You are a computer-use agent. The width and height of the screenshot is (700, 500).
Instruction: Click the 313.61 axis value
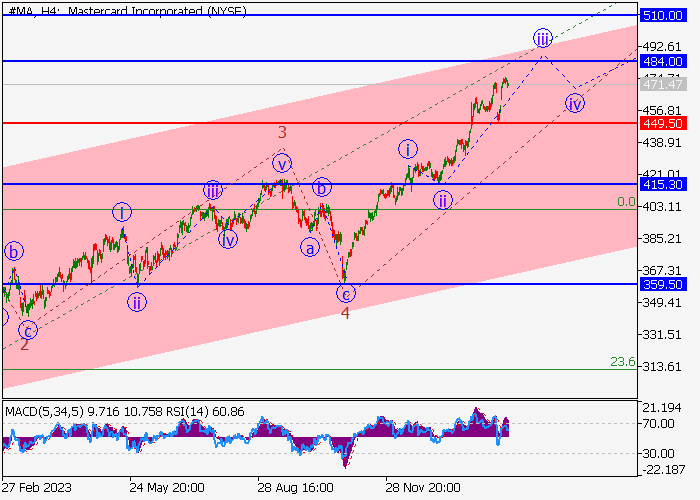pos(662,367)
